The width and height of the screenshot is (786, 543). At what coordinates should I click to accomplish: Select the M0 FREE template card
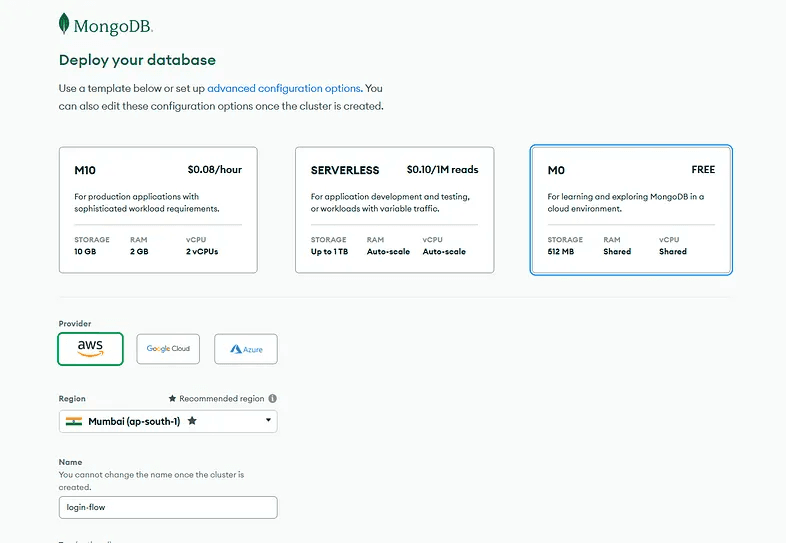[x=631, y=210]
